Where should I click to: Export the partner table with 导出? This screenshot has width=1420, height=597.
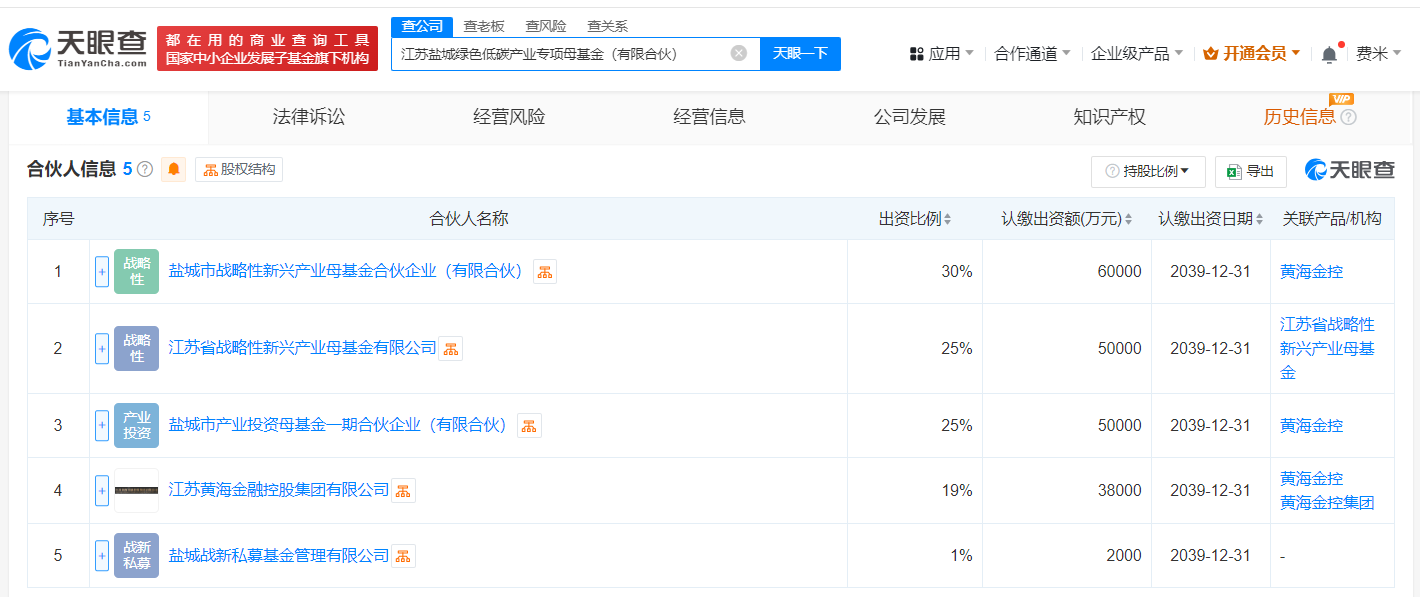1251,171
